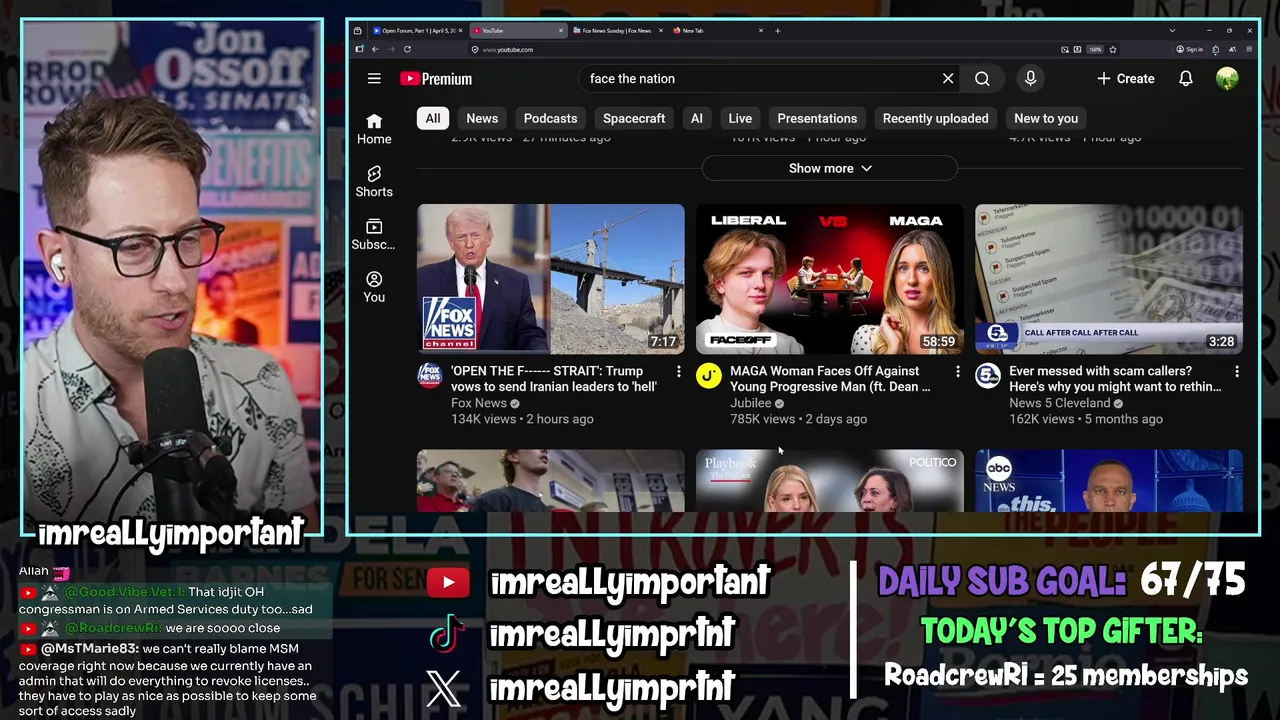Click the Jubilee channel avatar

tap(709, 376)
